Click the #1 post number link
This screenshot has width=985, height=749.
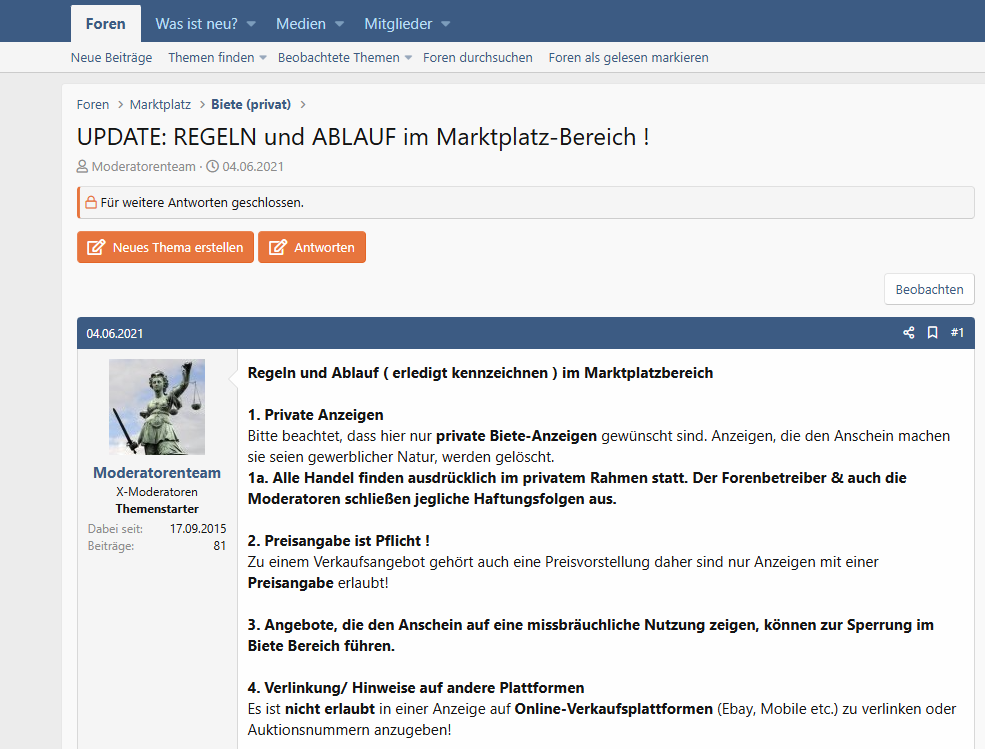click(x=957, y=333)
